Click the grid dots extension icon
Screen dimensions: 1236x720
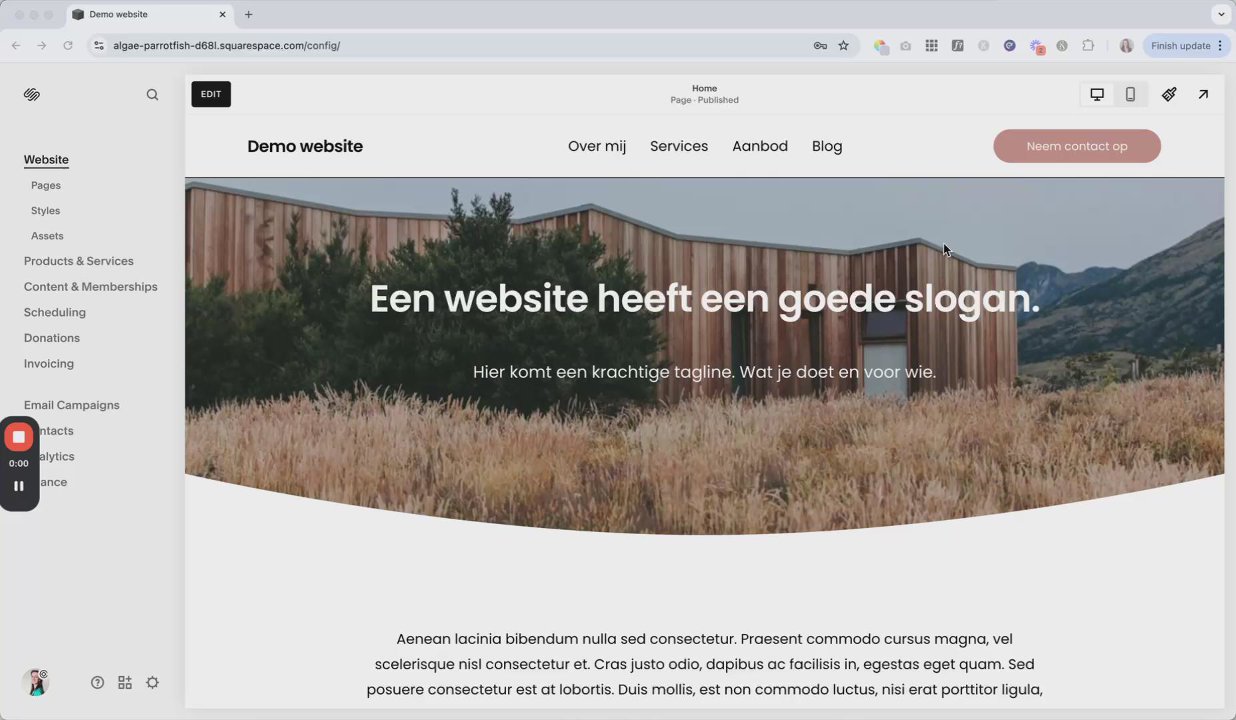(x=931, y=46)
